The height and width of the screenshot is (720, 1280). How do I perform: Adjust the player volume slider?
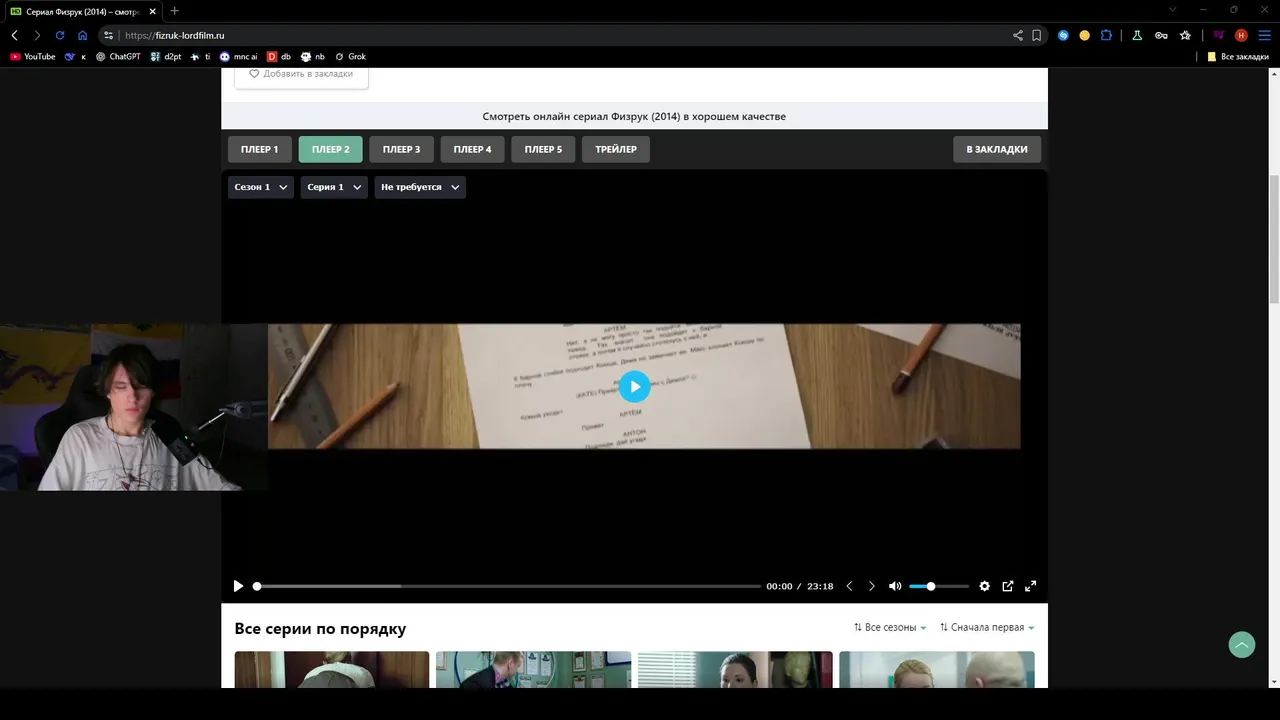(939, 586)
